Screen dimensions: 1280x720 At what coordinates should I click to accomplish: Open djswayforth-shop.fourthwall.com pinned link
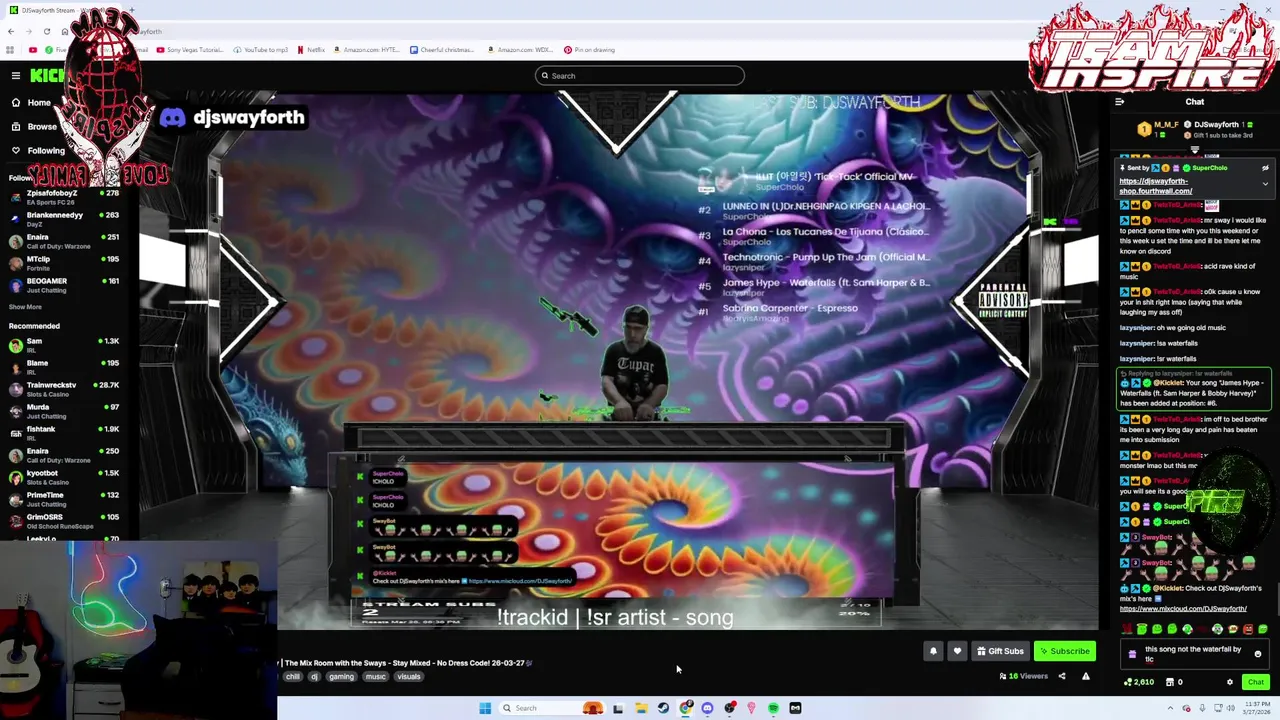tap(1155, 185)
